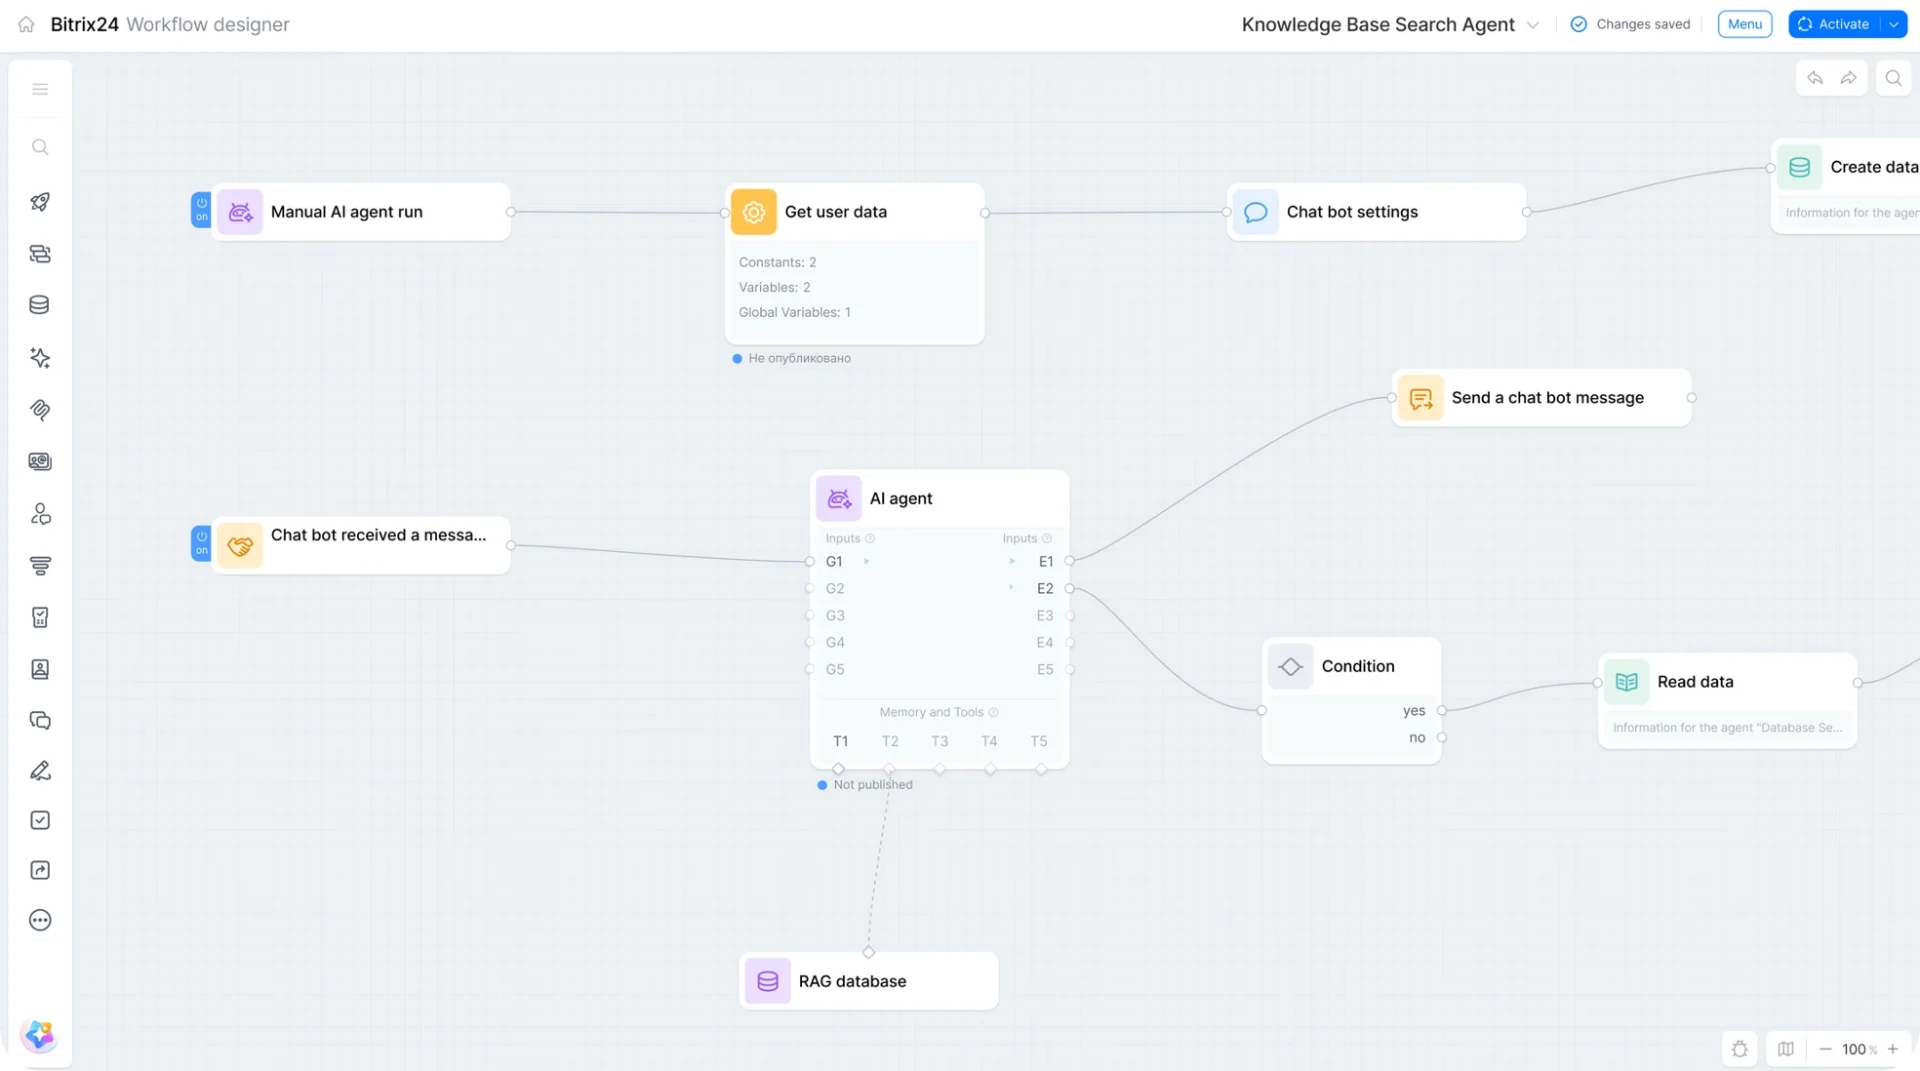Select the T1 tool slot in AI agent
The height and width of the screenshot is (1071, 1920).
click(x=840, y=741)
